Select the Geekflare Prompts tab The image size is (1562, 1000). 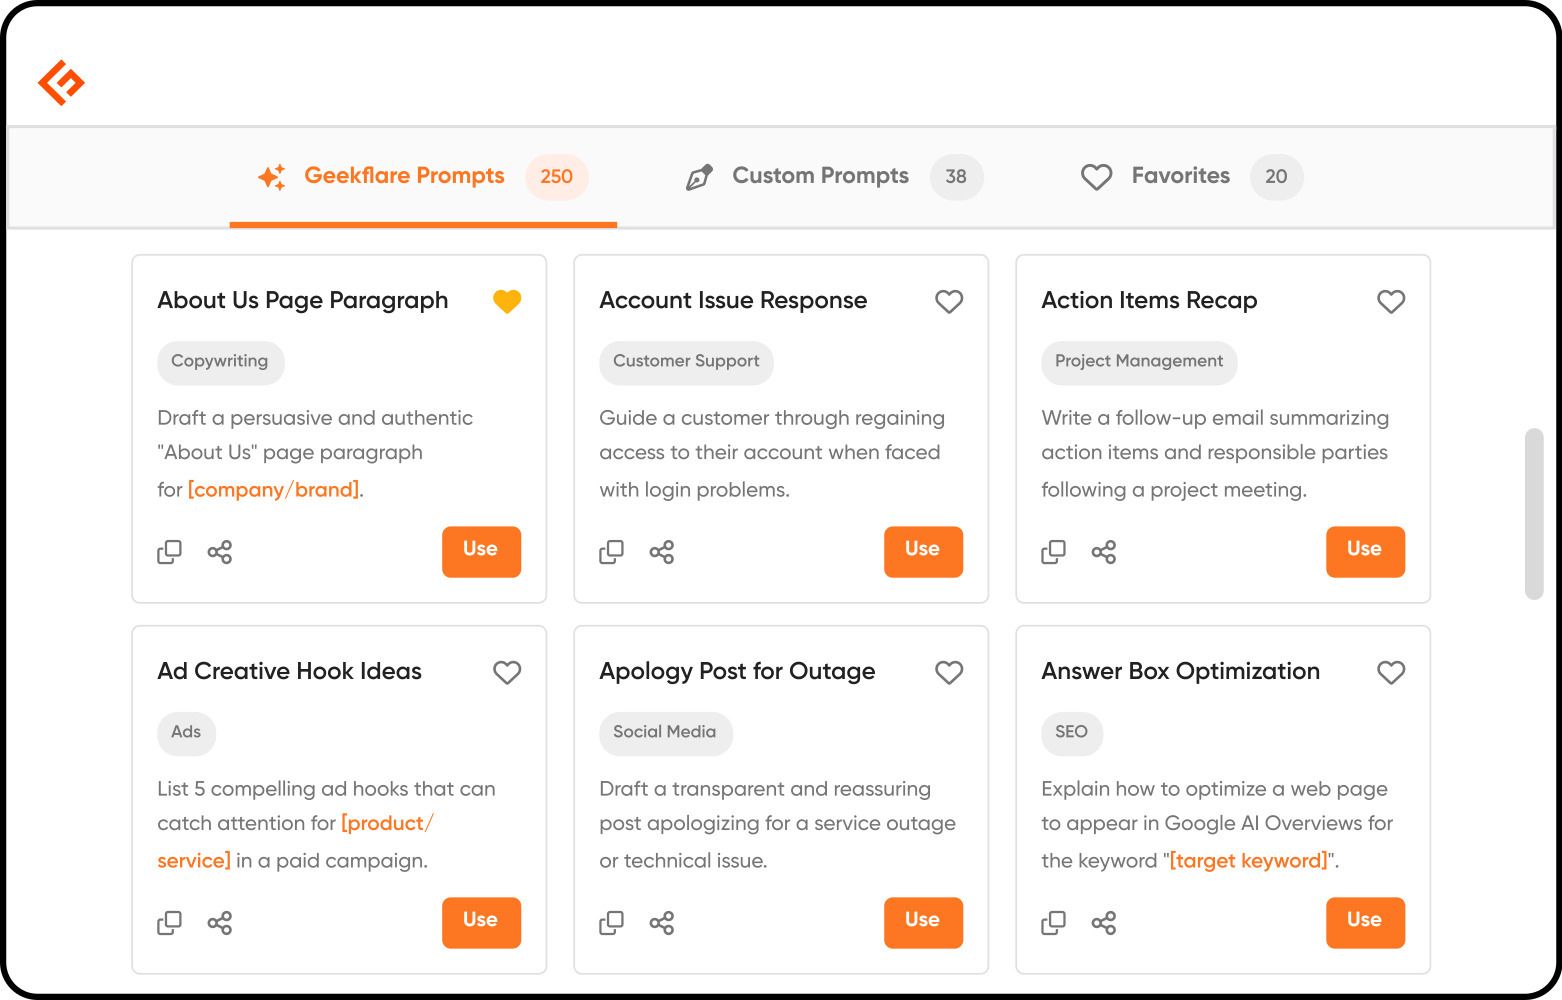pyautogui.click(x=423, y=177)
